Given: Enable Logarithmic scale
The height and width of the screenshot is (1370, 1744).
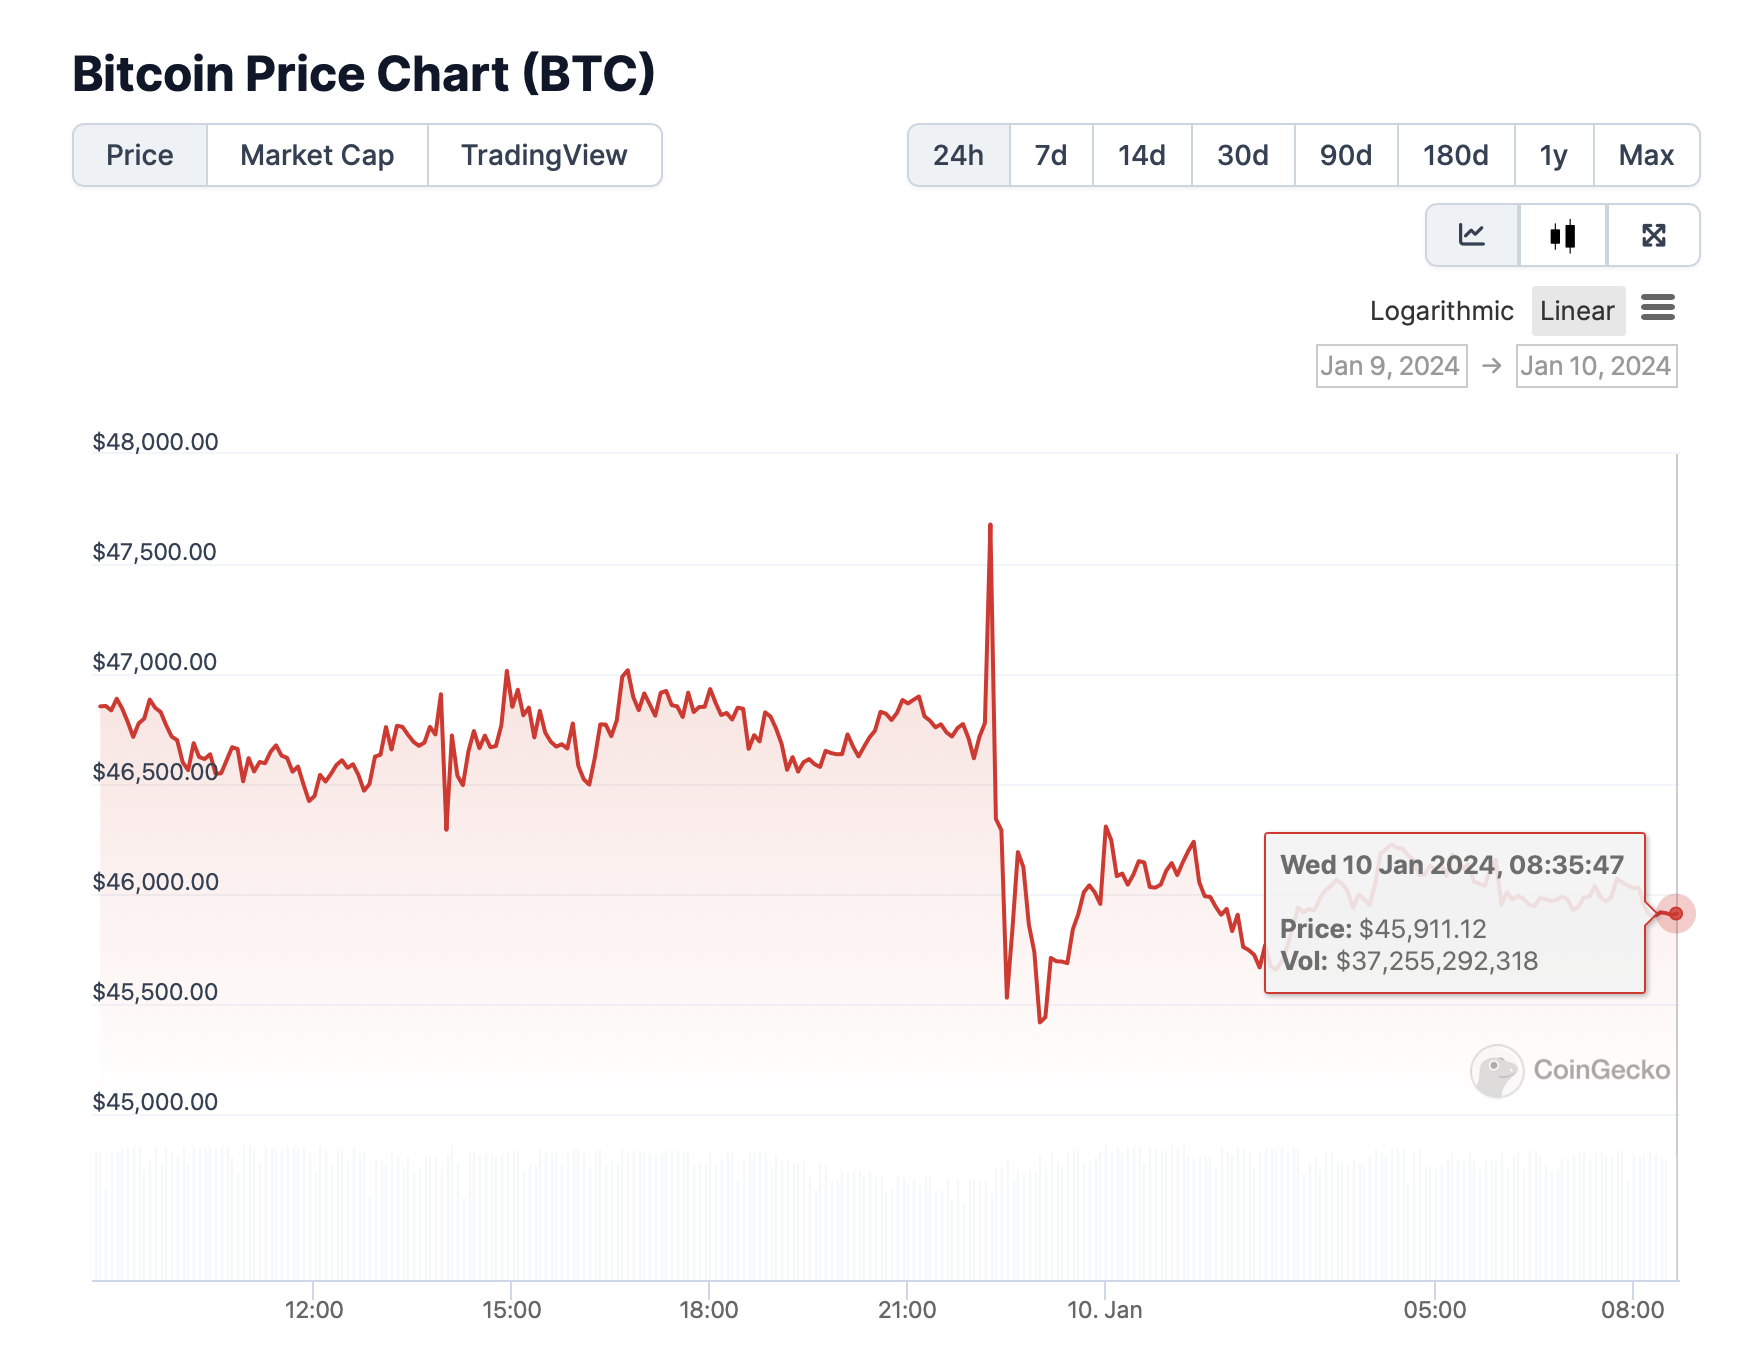Looking at the screenshot, I should [x=1441, y=311].
